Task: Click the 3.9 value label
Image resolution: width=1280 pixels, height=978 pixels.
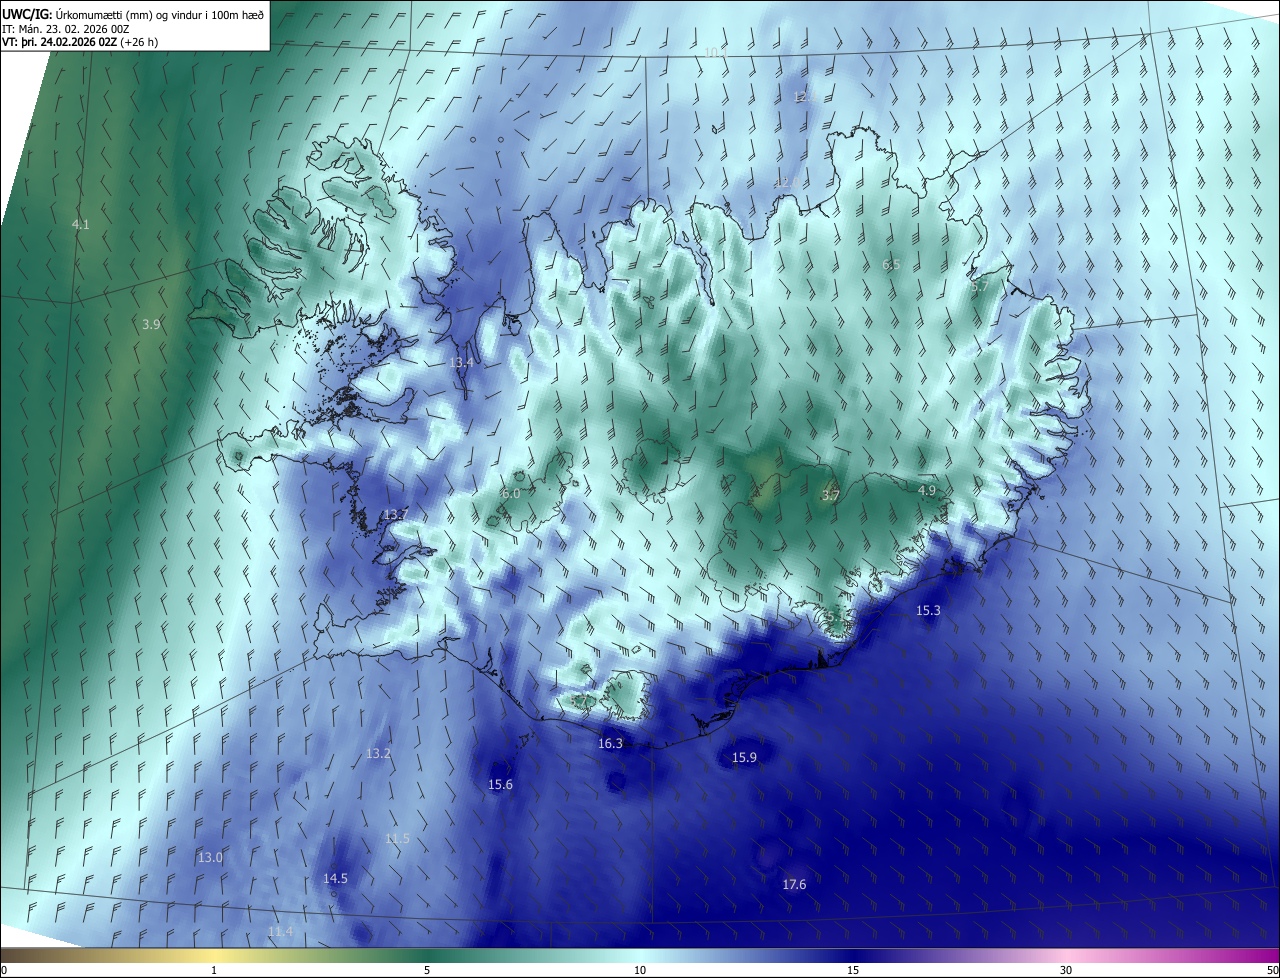Action: click(151, 324)
